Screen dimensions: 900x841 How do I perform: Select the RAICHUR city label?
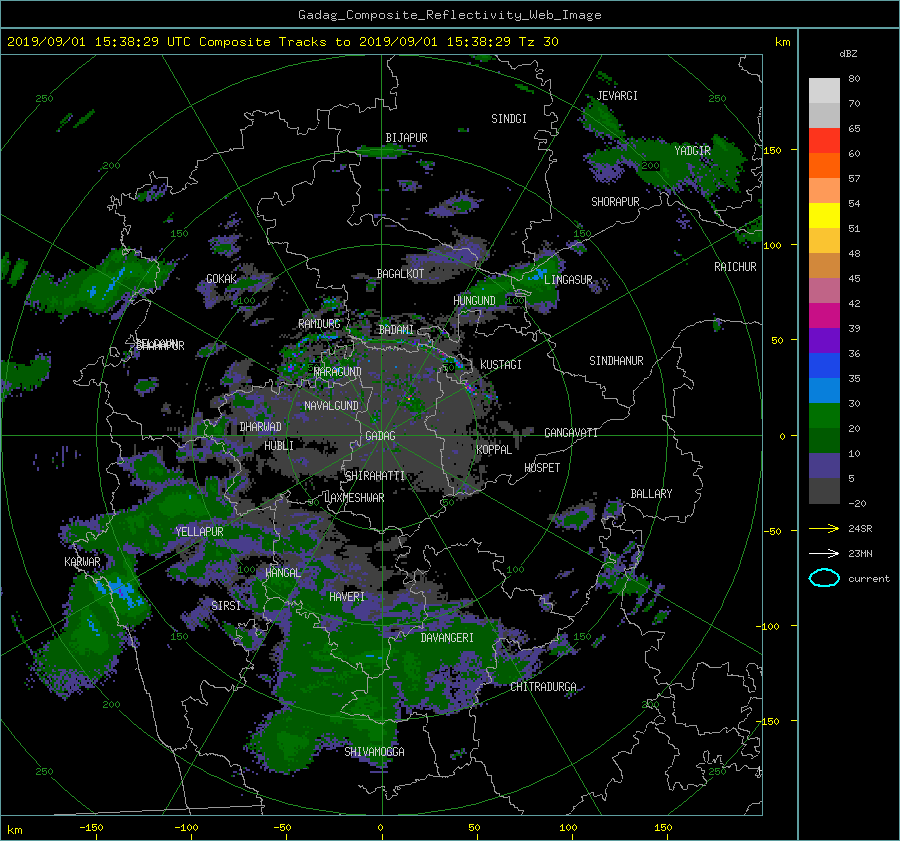tap(735, 267)
